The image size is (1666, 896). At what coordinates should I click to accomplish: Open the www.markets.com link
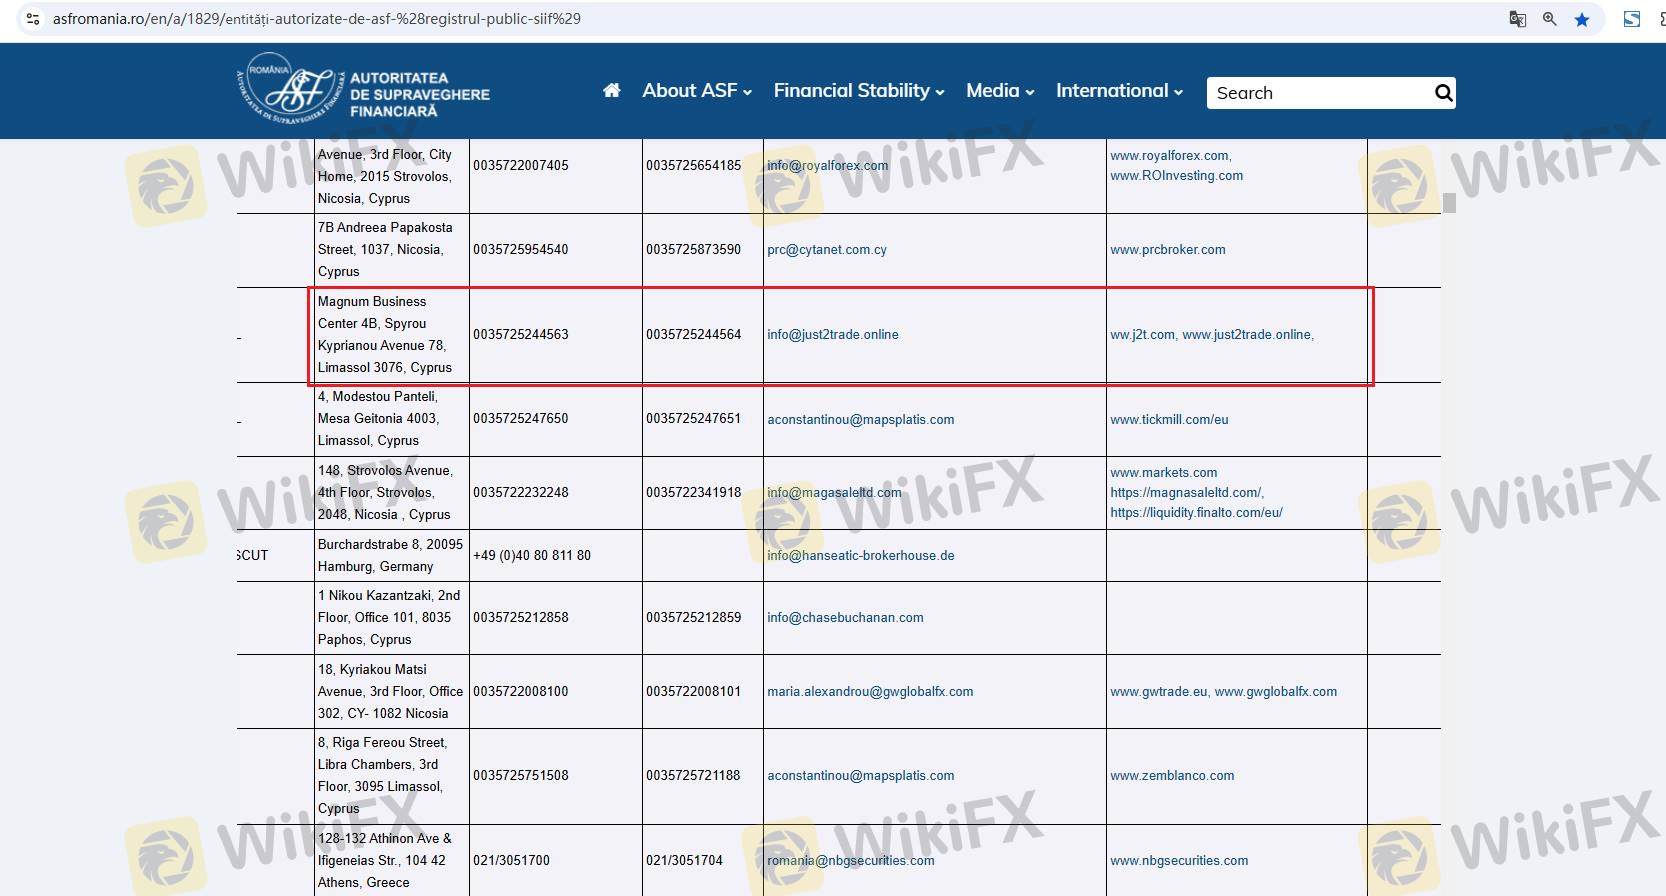1164,473
